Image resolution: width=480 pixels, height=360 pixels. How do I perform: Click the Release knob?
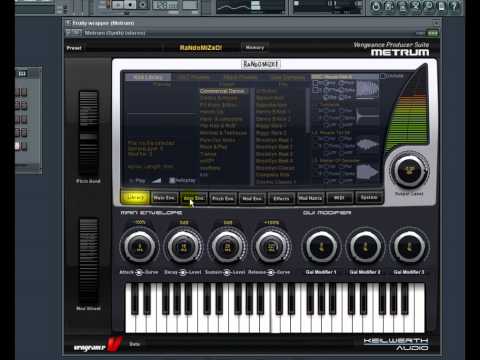pyautogui.click(x=271, y=247)
